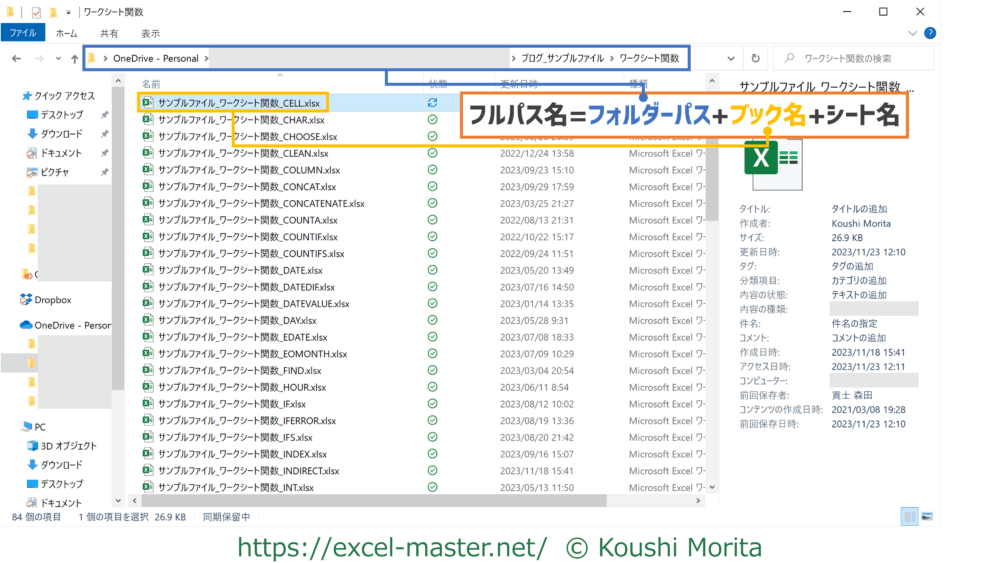Click properties checkmark in quick access toolbar
The width and height of the screenshot is (1000, 563).
coord(36,12)
